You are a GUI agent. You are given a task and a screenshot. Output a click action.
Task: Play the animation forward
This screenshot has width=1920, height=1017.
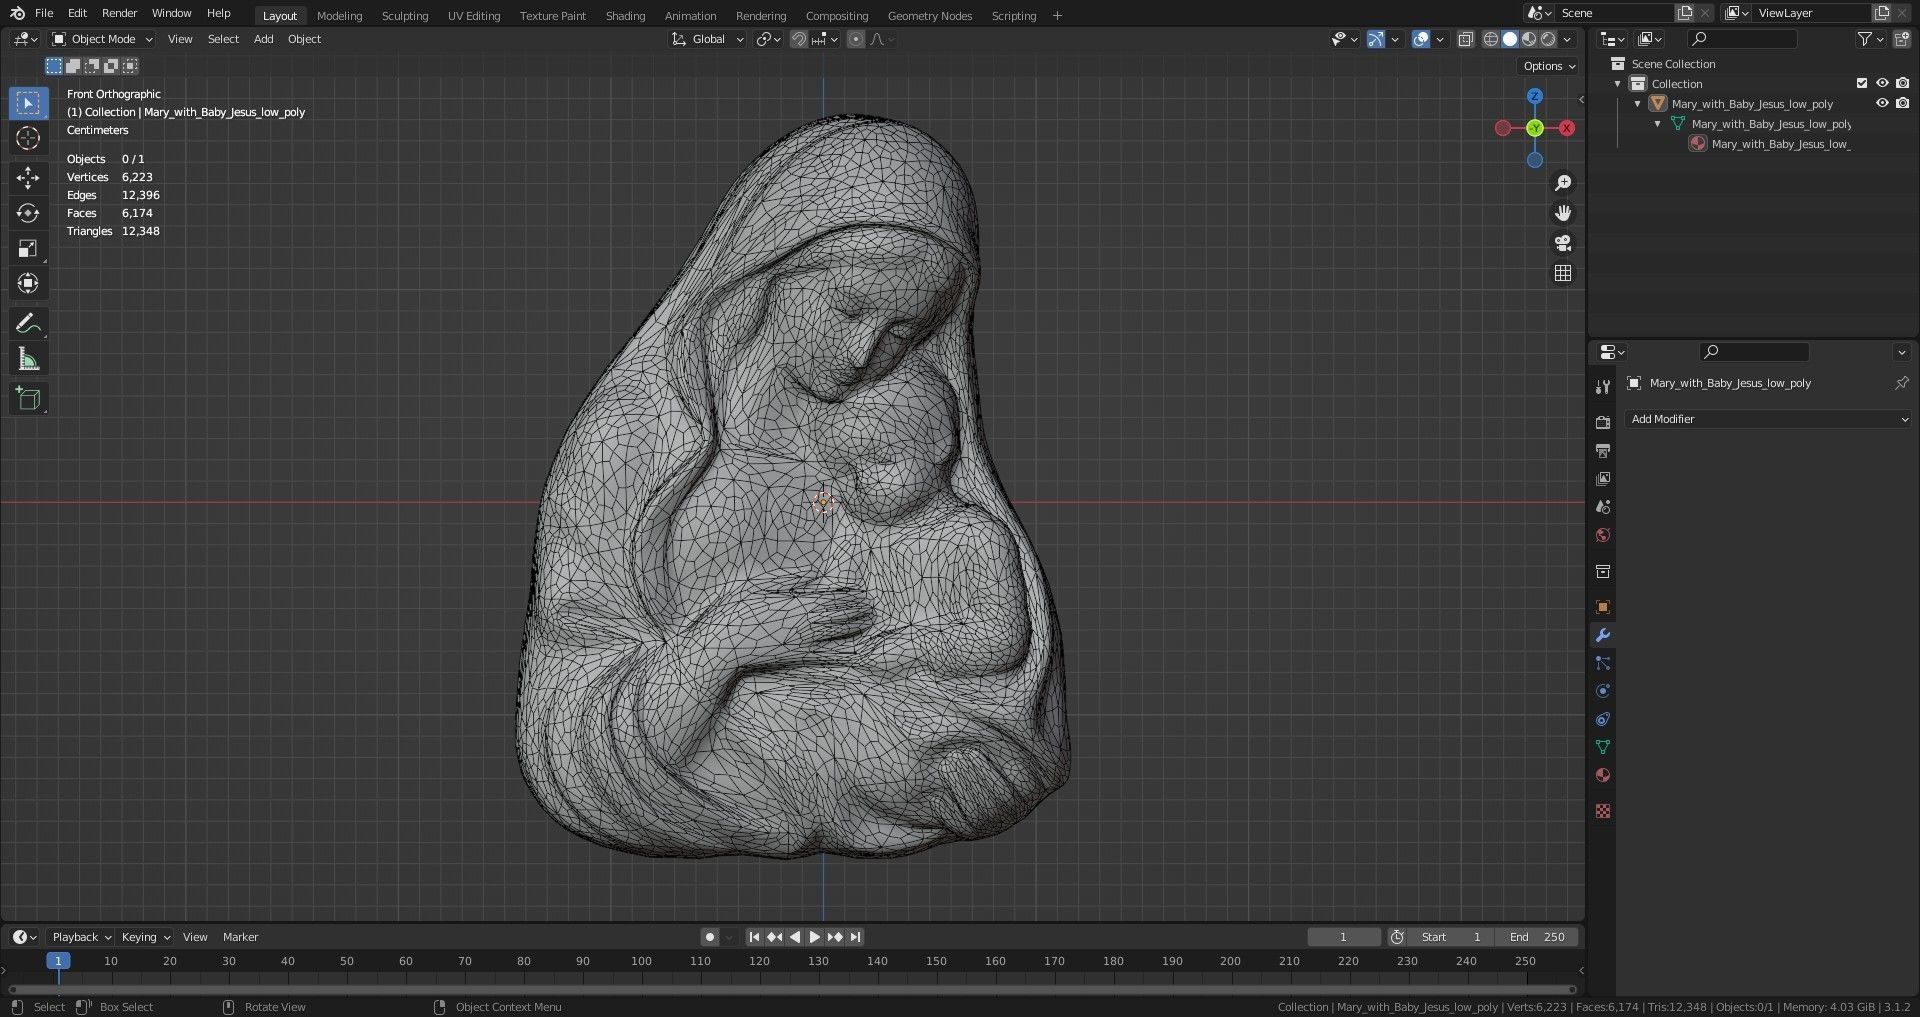(x=814, y=937)
